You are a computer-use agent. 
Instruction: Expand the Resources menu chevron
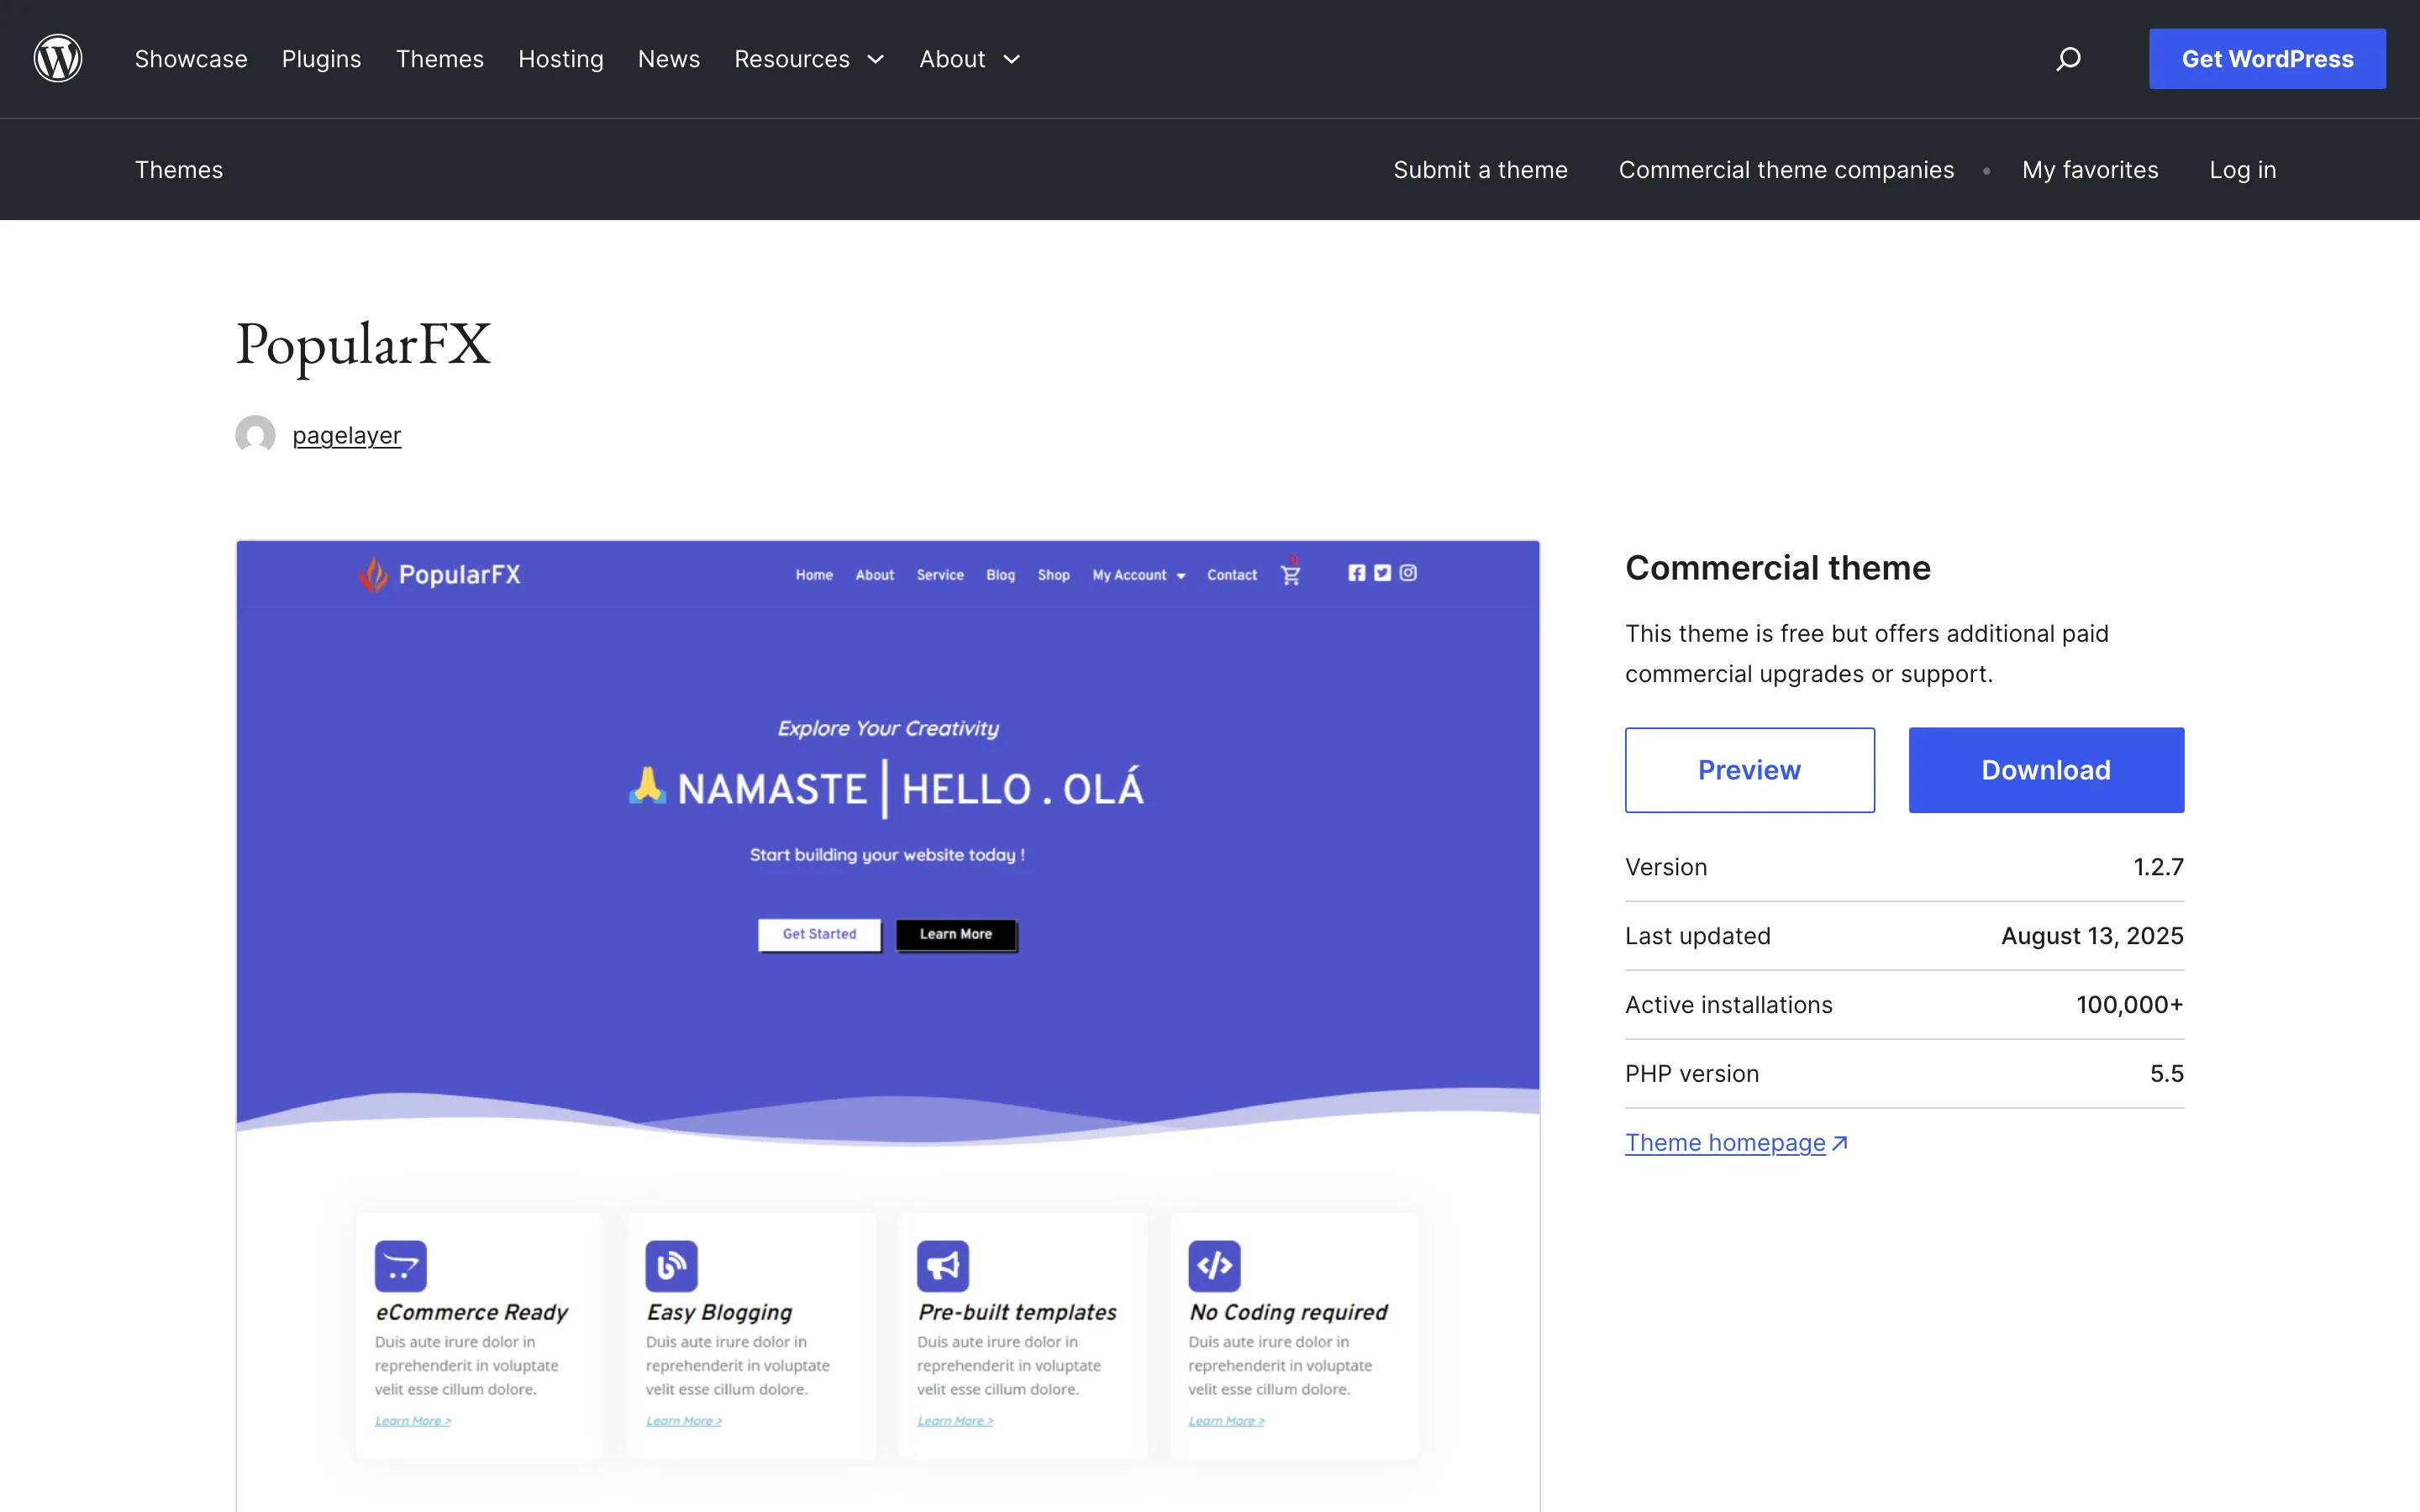pos(876,60)
